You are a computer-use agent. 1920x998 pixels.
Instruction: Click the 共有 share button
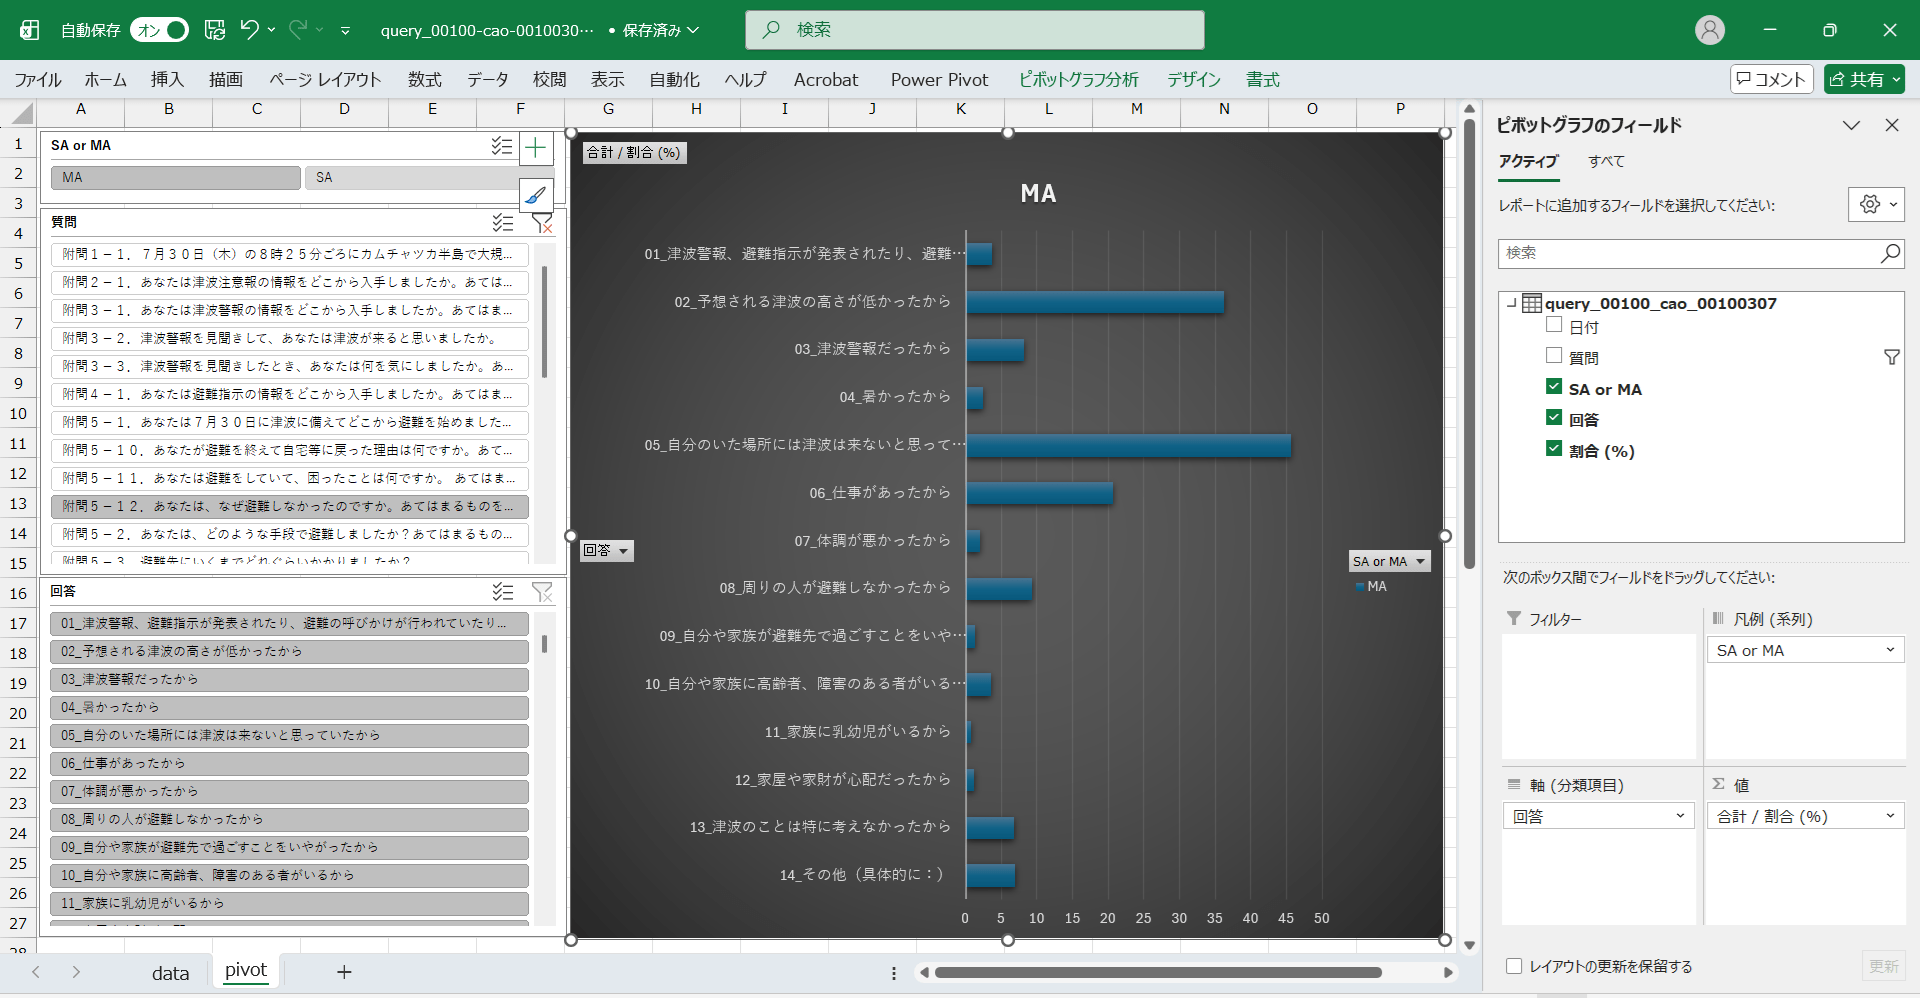(x=1863, y=79)
